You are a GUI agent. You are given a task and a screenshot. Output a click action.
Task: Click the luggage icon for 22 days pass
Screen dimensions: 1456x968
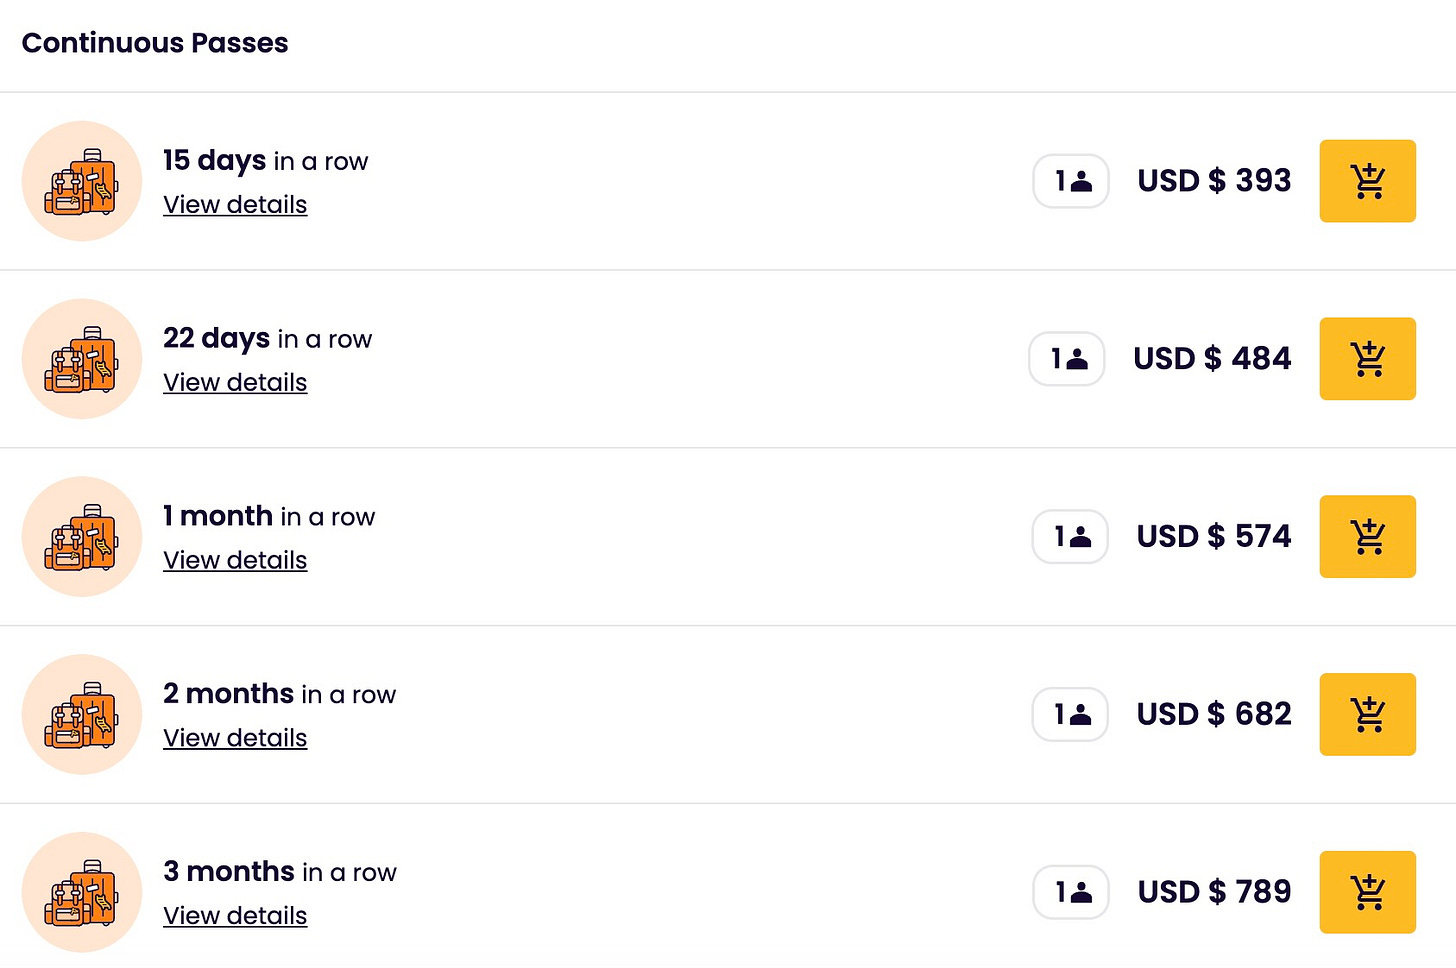(x=82, y=359)
